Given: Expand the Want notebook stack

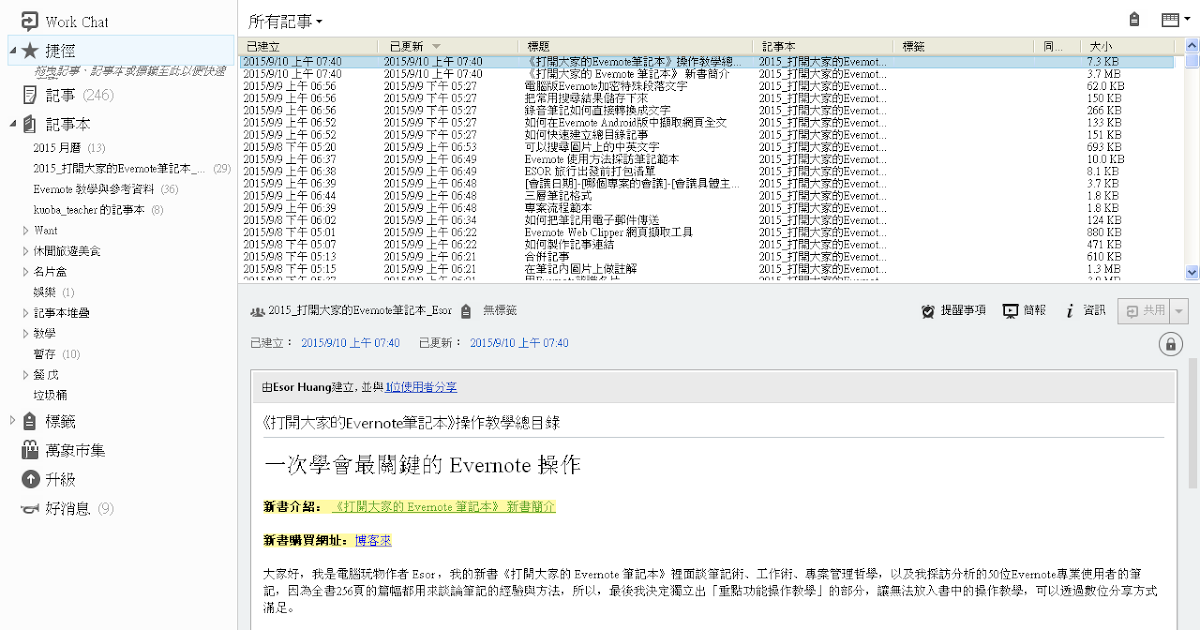Looking at the screenshot, I should tap(26, 230).
